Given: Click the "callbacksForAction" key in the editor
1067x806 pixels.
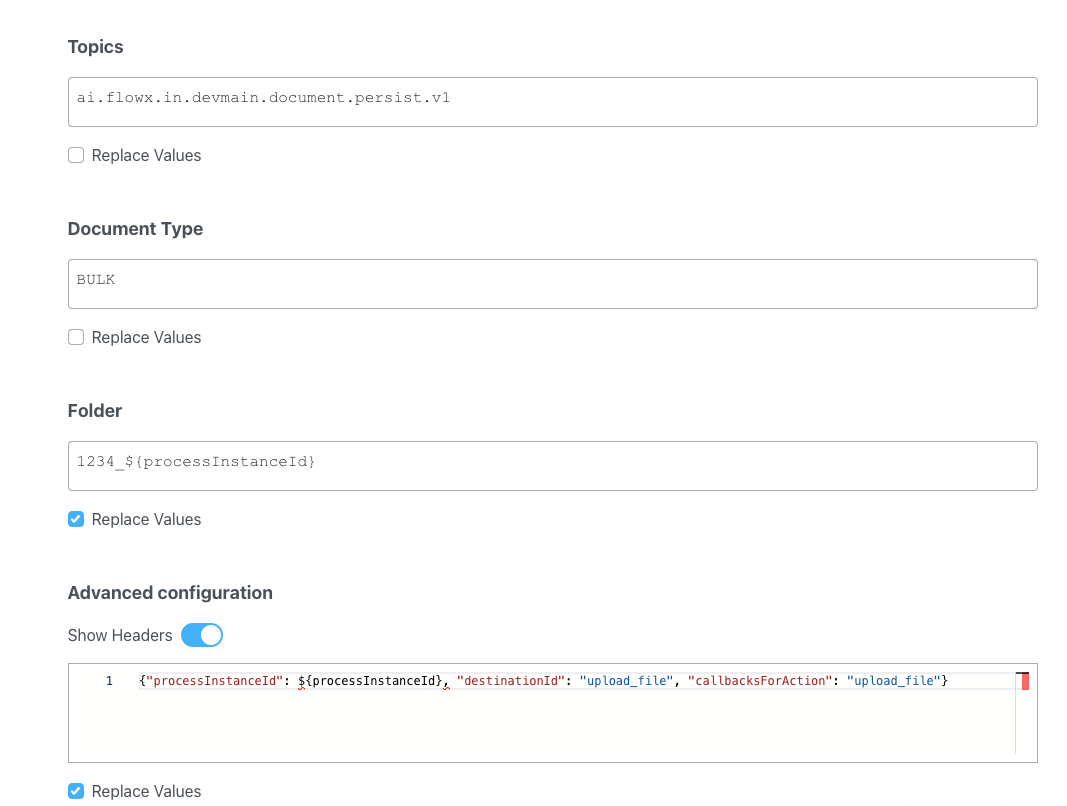Looking at the screenshot, I should click(760, 681).
